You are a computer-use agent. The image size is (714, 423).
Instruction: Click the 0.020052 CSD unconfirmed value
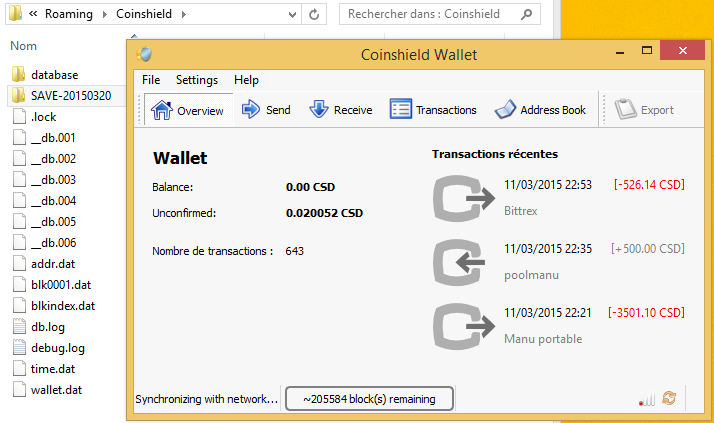pos(324,213)
